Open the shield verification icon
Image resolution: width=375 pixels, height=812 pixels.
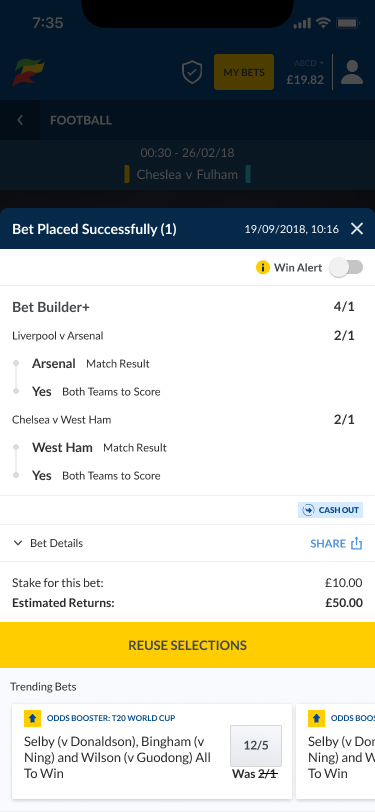click(x=192, y=72)
